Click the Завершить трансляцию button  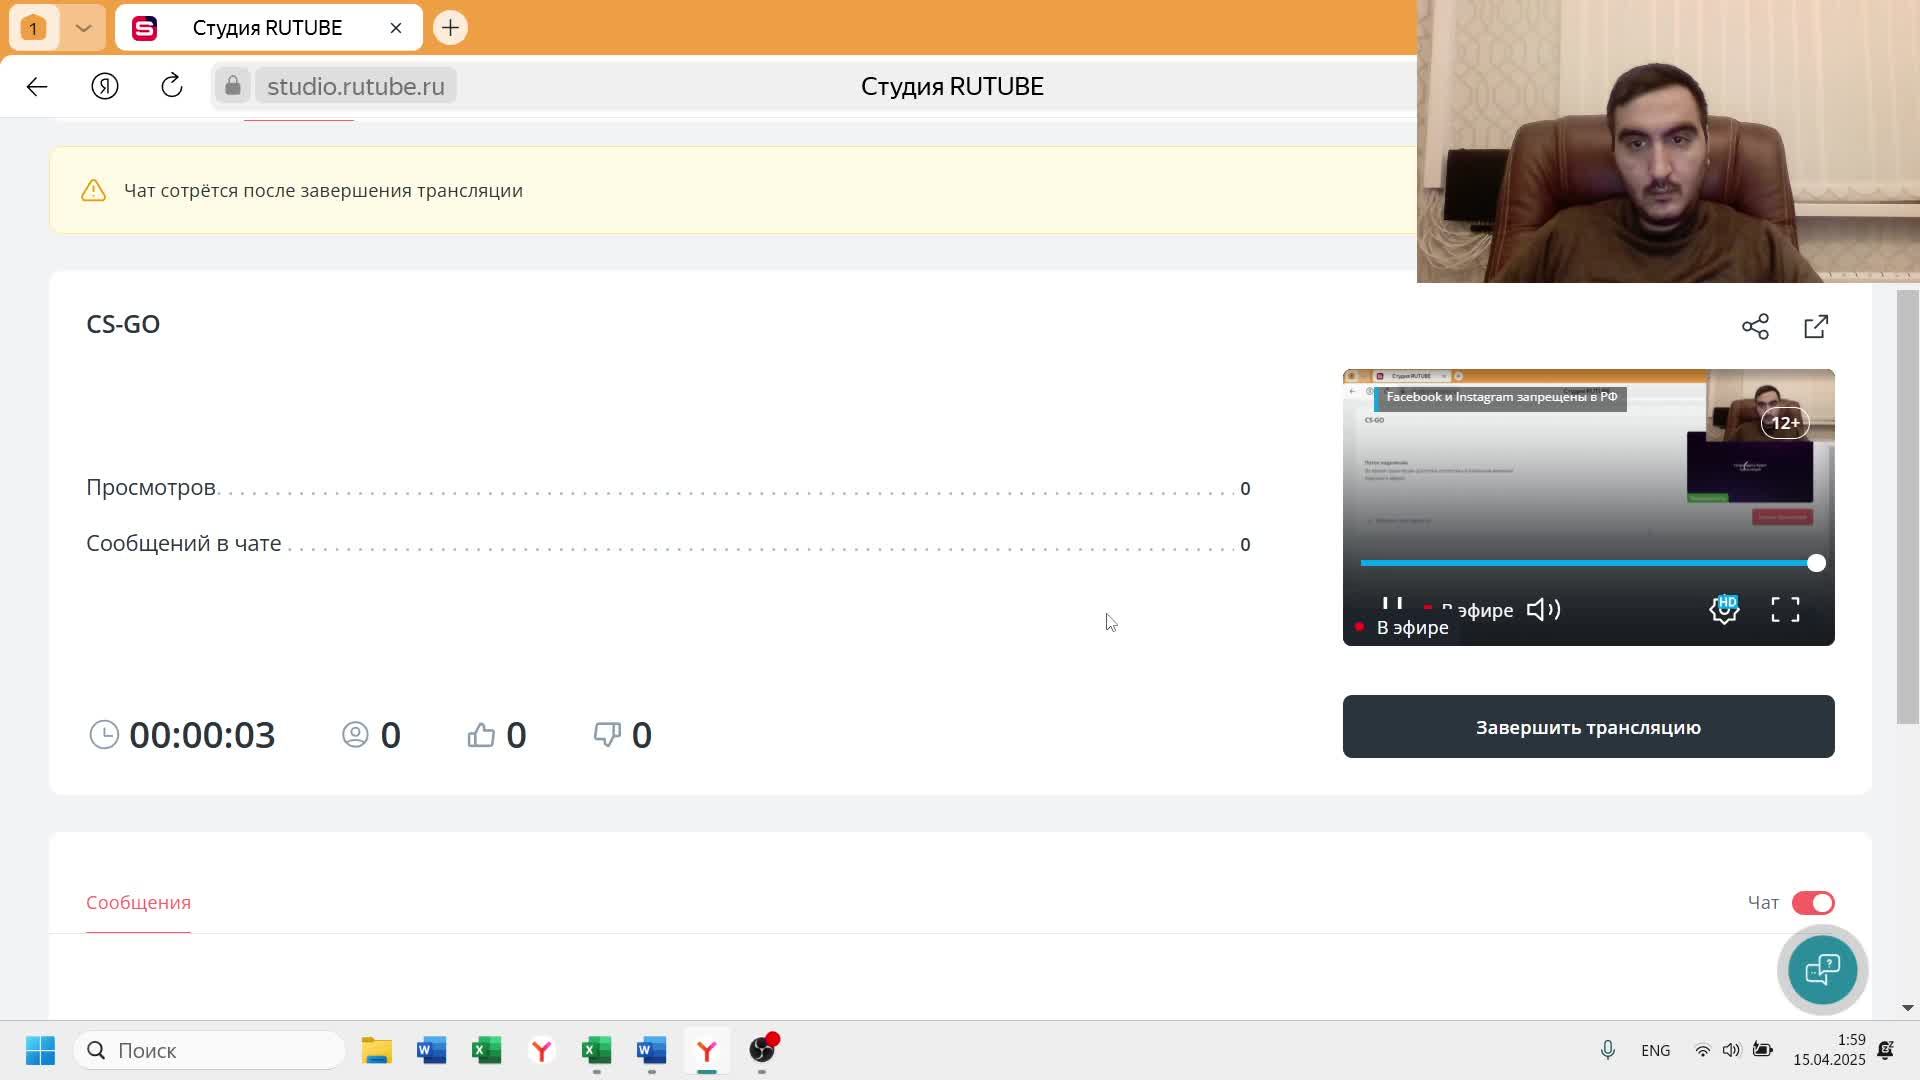(x=1588, y=727)
